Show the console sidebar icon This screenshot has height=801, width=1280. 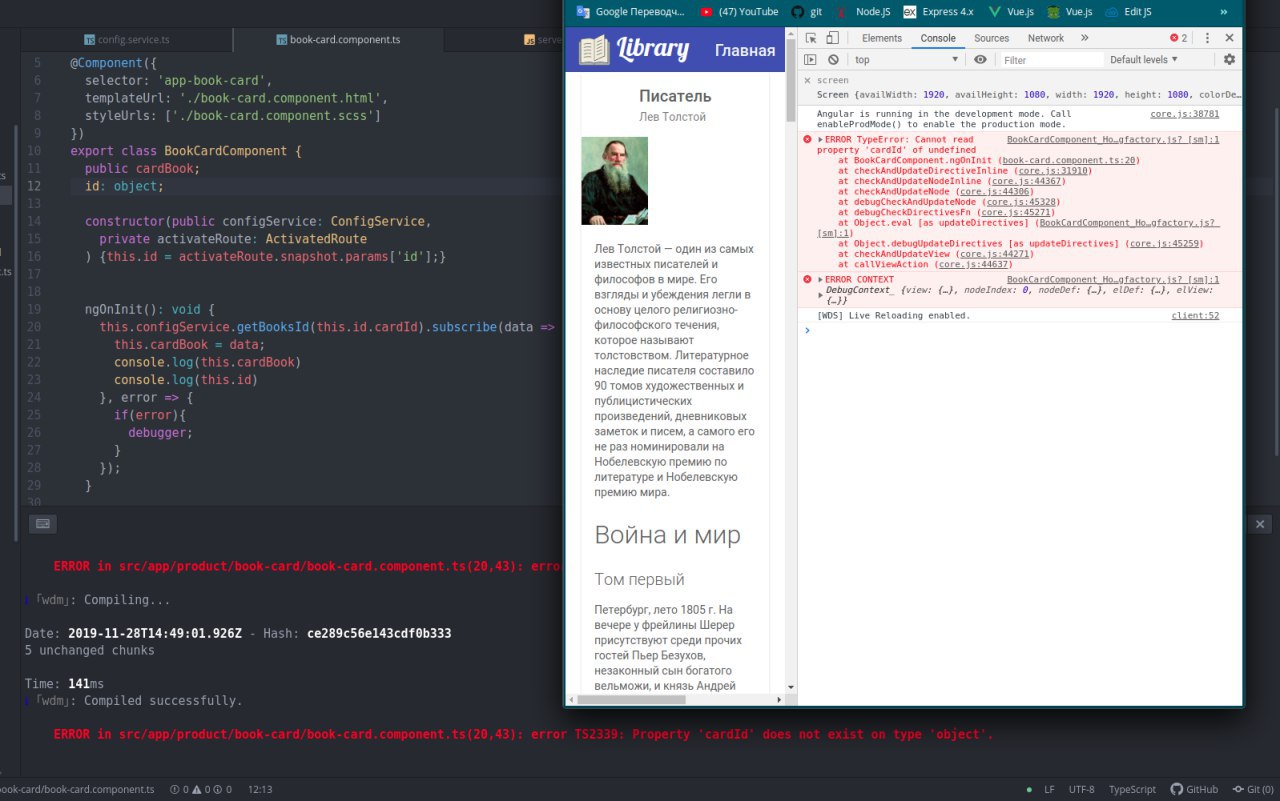coord(812,60)
